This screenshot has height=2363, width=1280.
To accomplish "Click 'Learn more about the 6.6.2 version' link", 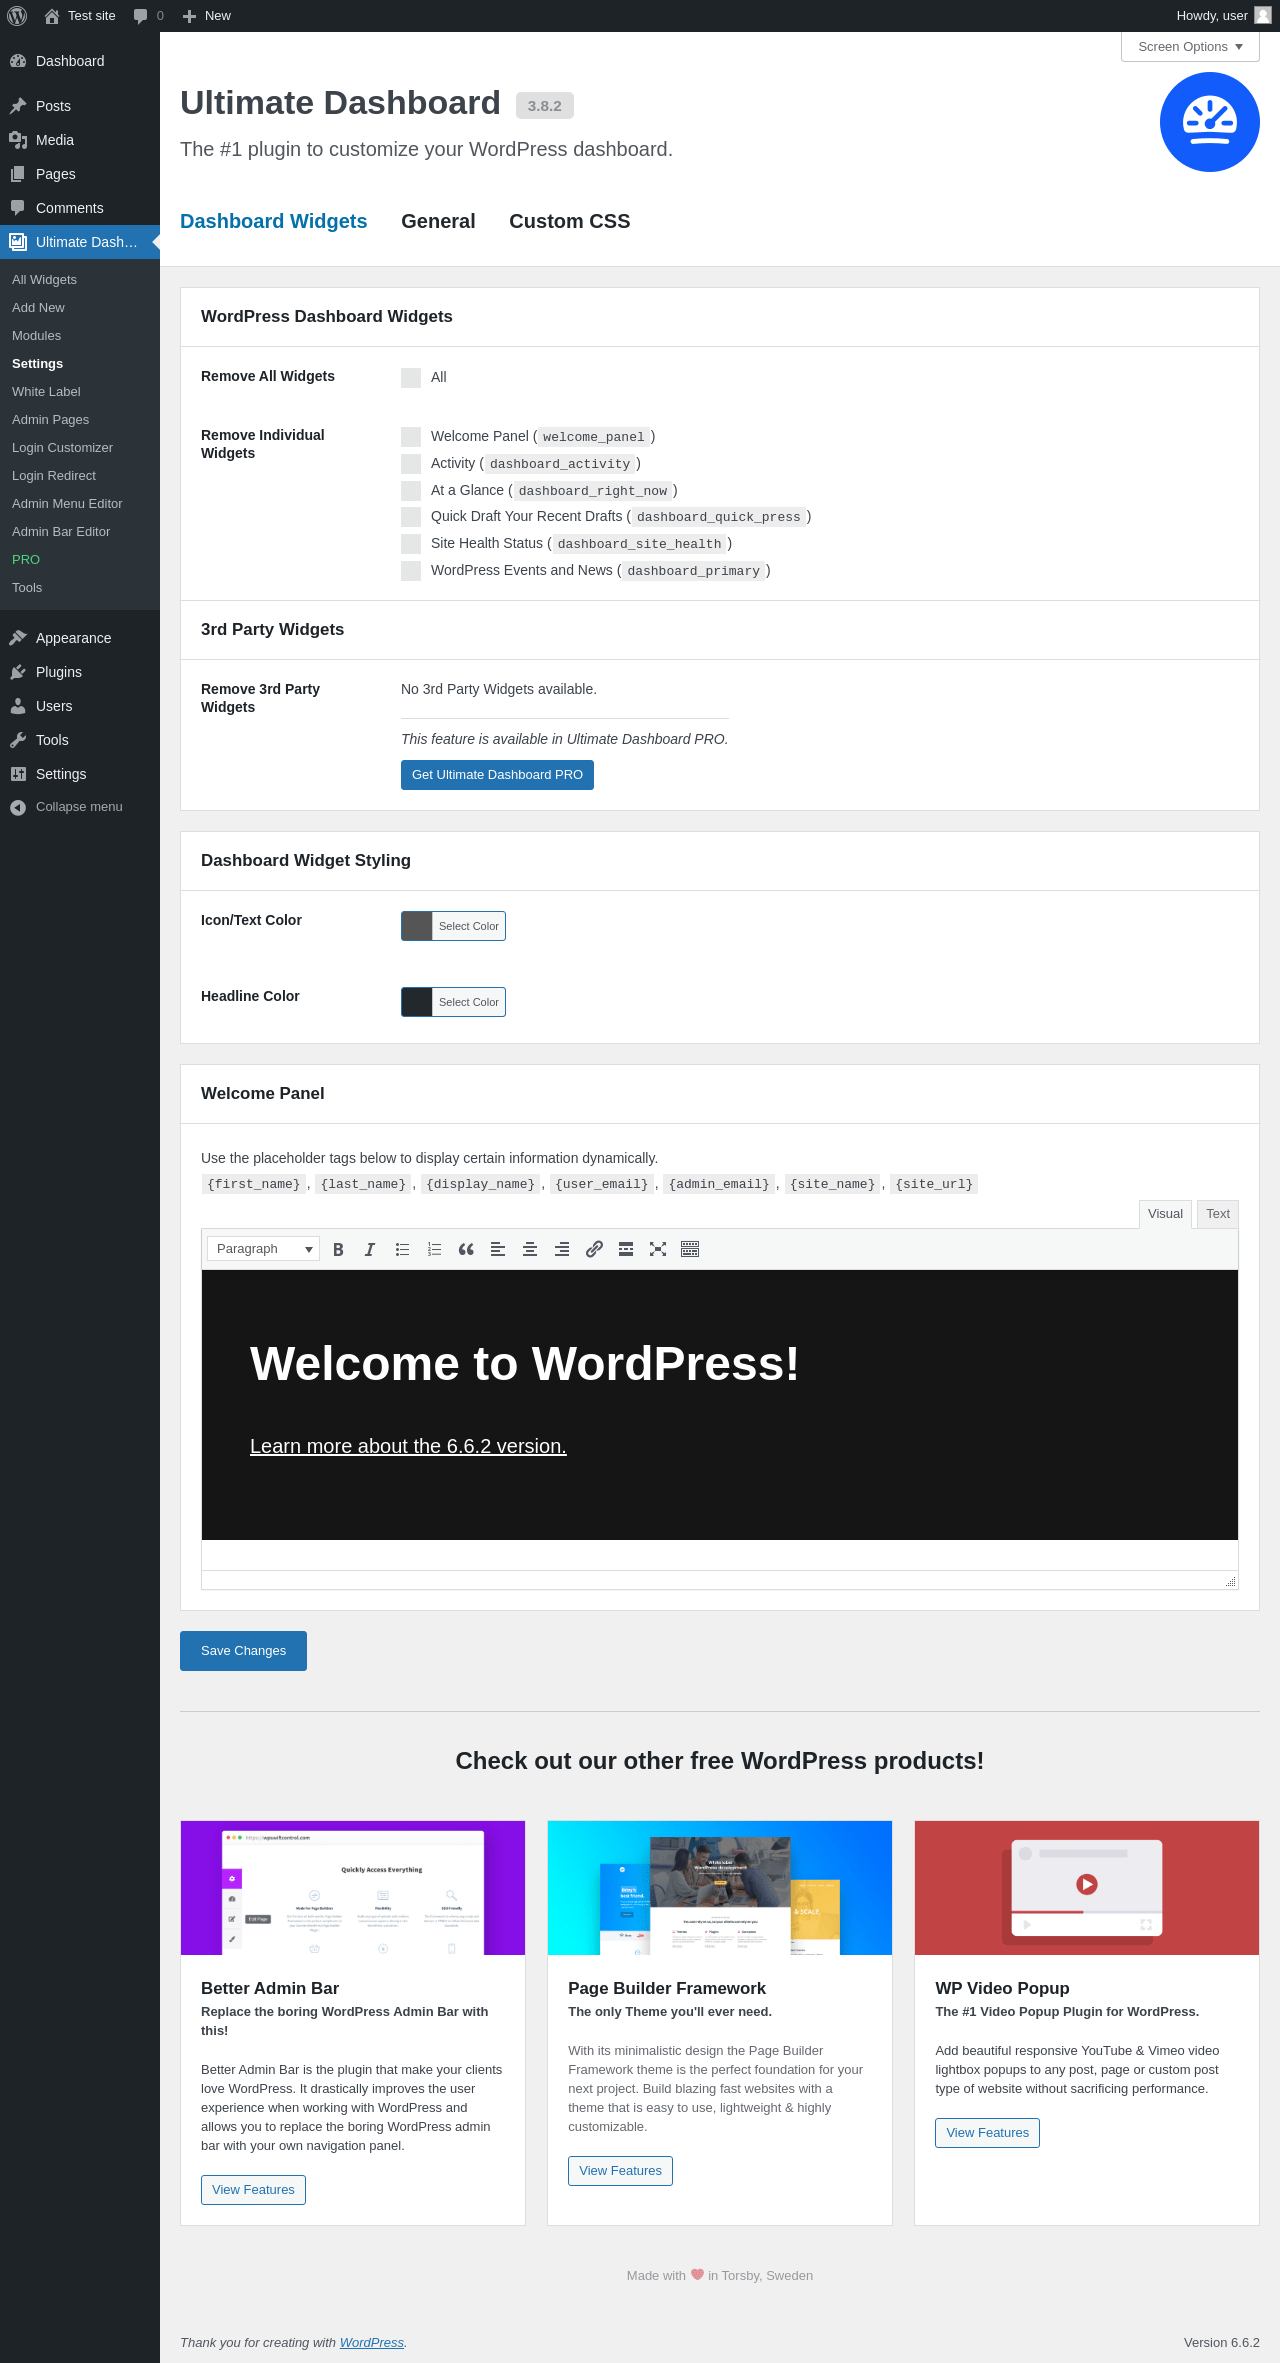I will coord(408,1446).
